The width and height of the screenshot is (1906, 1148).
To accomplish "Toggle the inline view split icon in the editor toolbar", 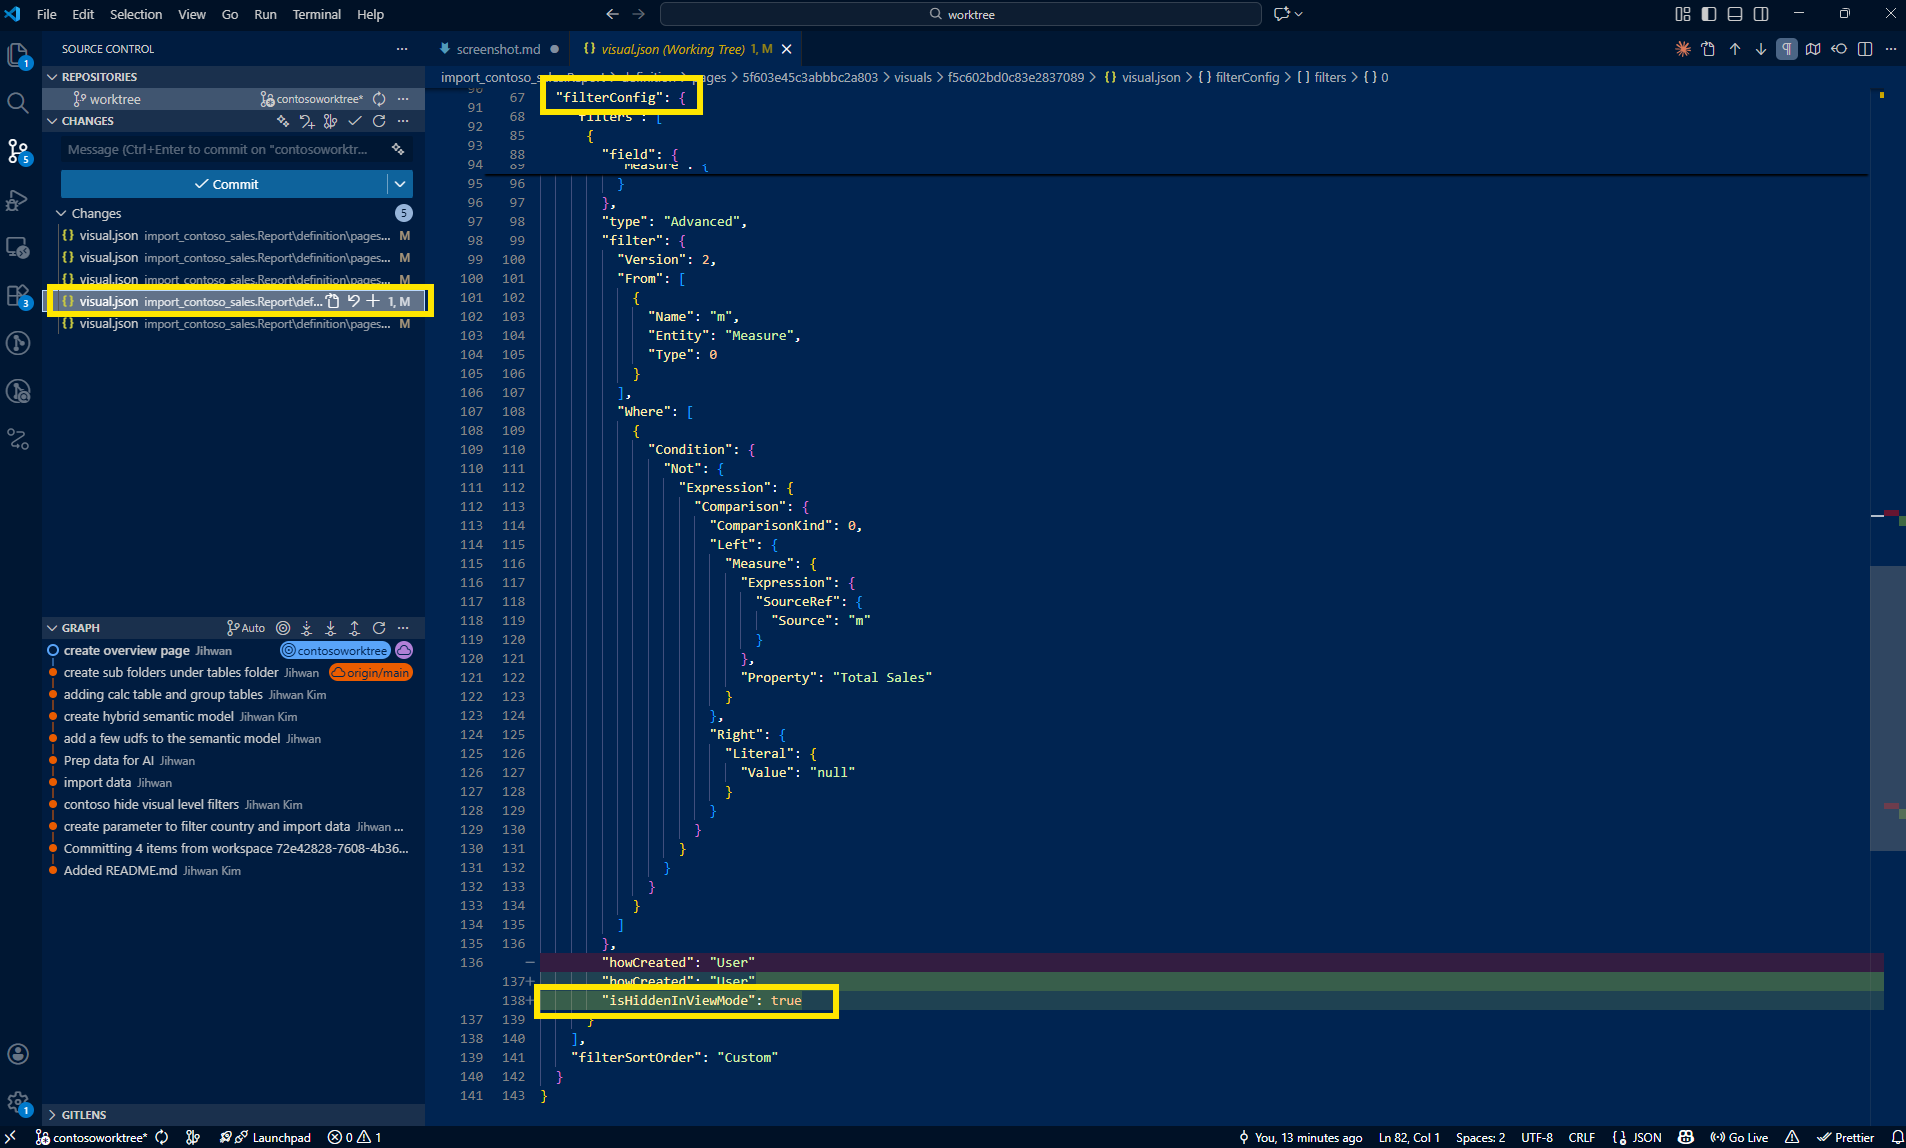I will click(1865, 49).
